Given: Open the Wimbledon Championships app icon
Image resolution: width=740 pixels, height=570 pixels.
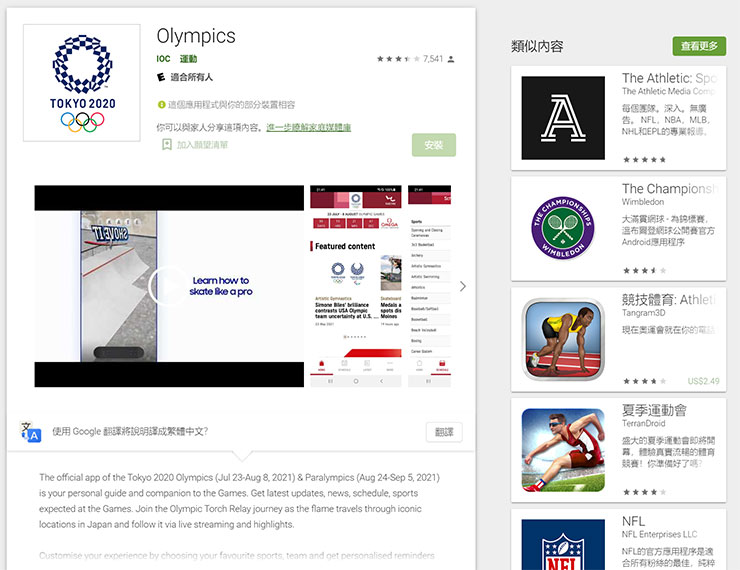Looking at the screenshot, I should [563, 228].
